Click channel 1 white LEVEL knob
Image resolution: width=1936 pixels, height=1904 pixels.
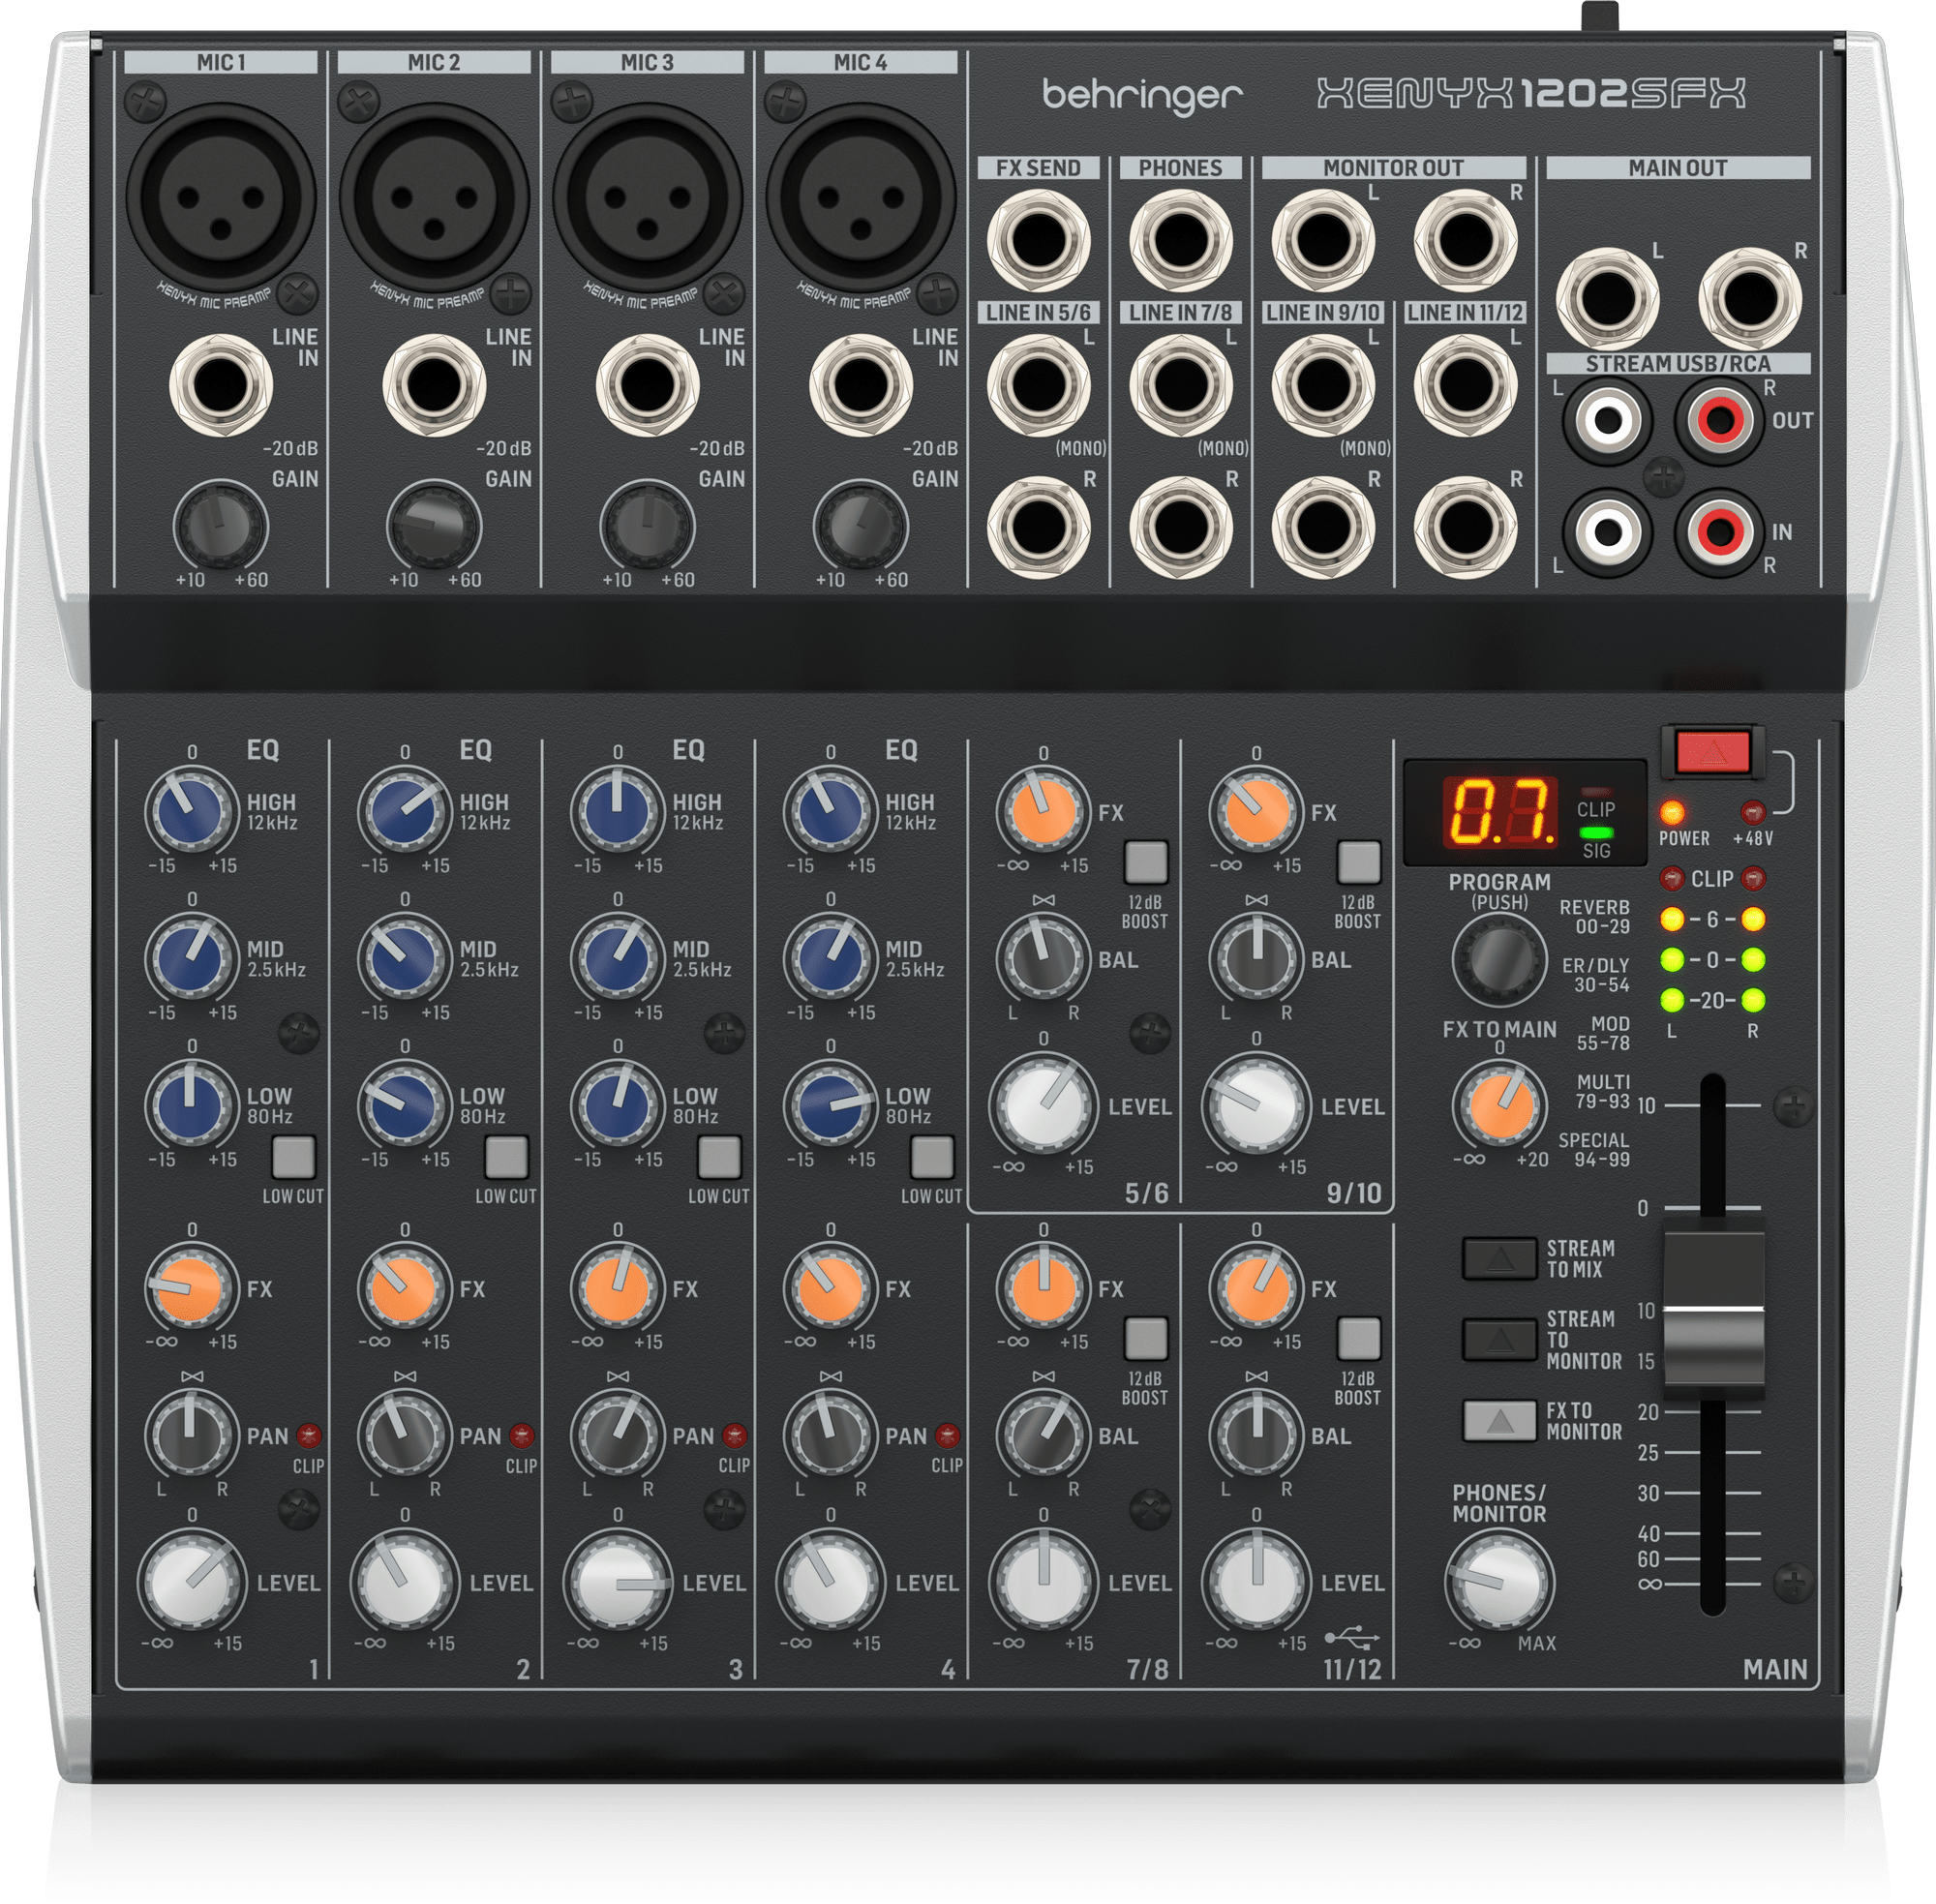[191, 1585]
